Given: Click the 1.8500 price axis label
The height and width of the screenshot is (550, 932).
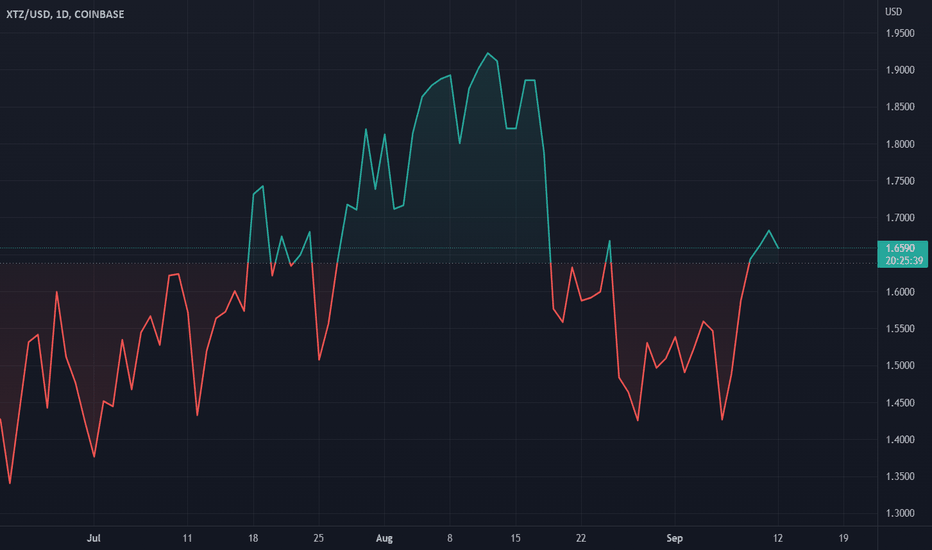Looking at the screenshot, I should pyautogui.click(x=900, y=107).
